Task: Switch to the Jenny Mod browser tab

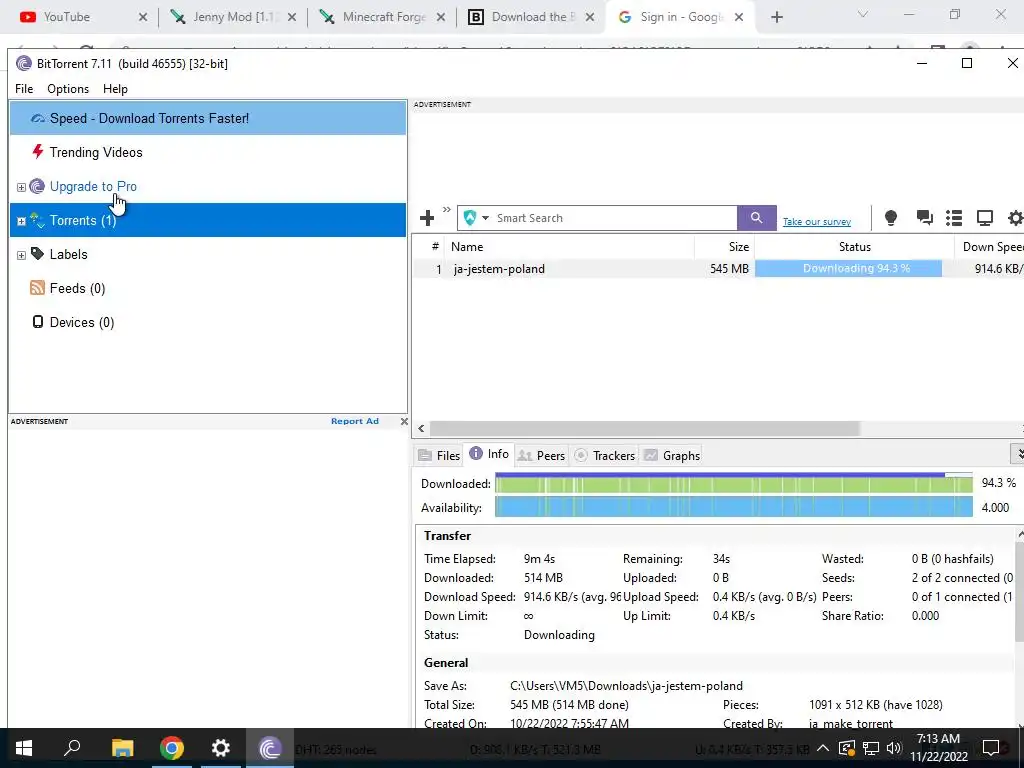Action: click(233, 17)
